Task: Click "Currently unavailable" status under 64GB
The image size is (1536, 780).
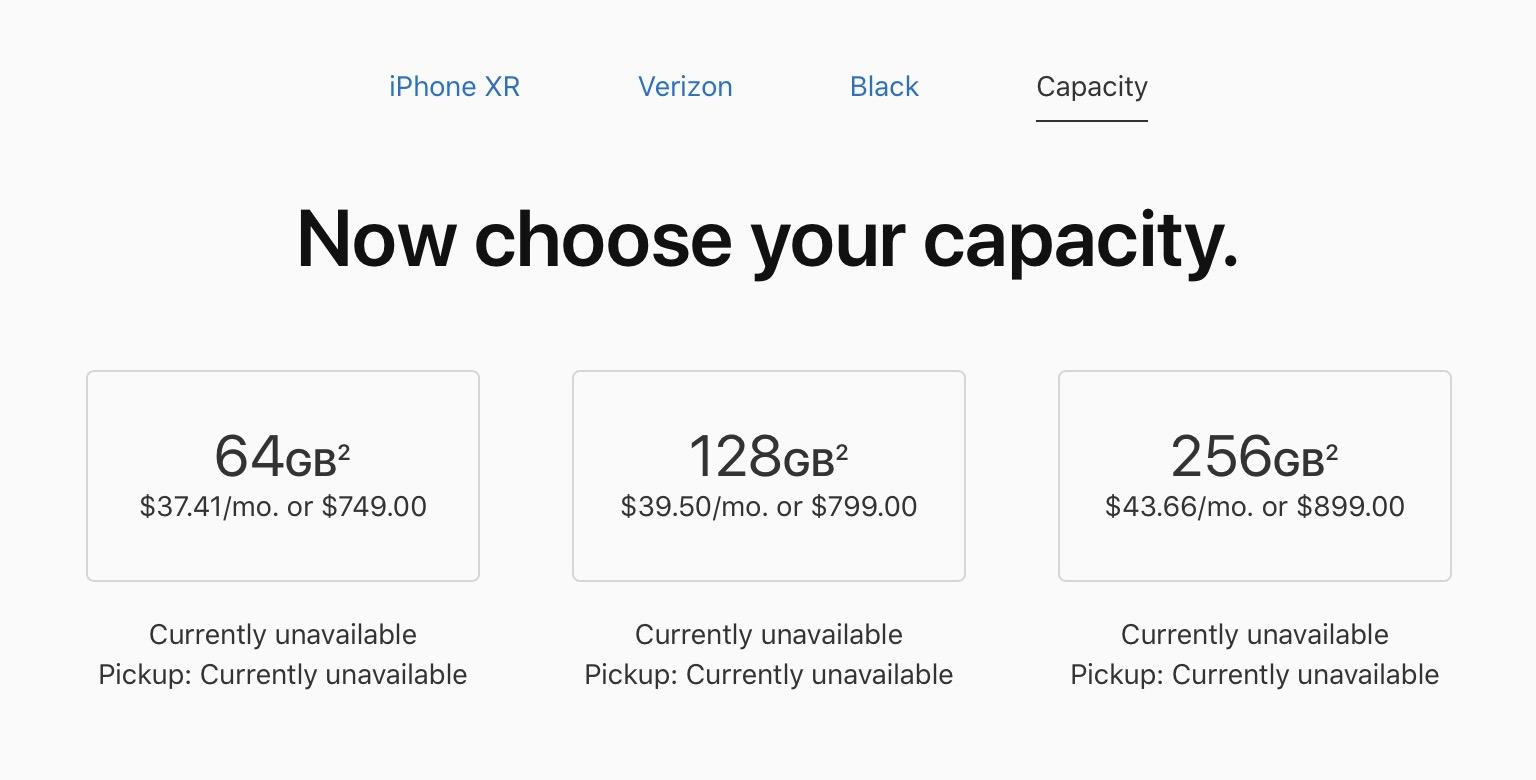Action: 283,635
